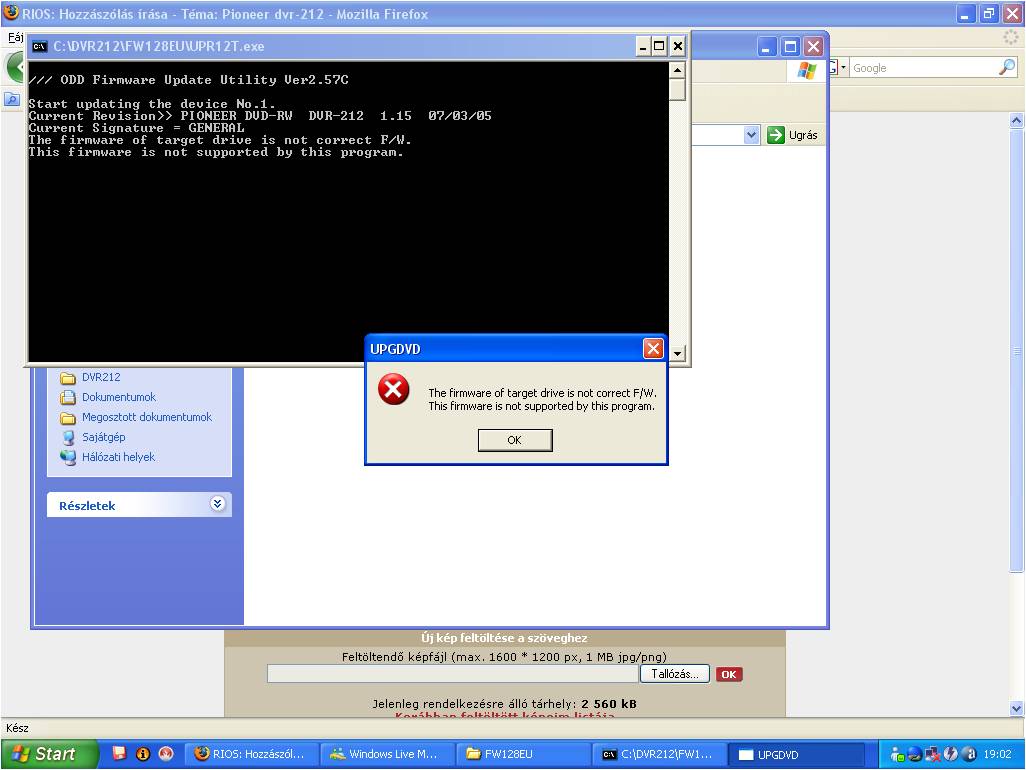Viewport: 1026px width, 770px height.
Task: Click the Kész status bar text
Action: pyautogui.click(x=18, y=728)
